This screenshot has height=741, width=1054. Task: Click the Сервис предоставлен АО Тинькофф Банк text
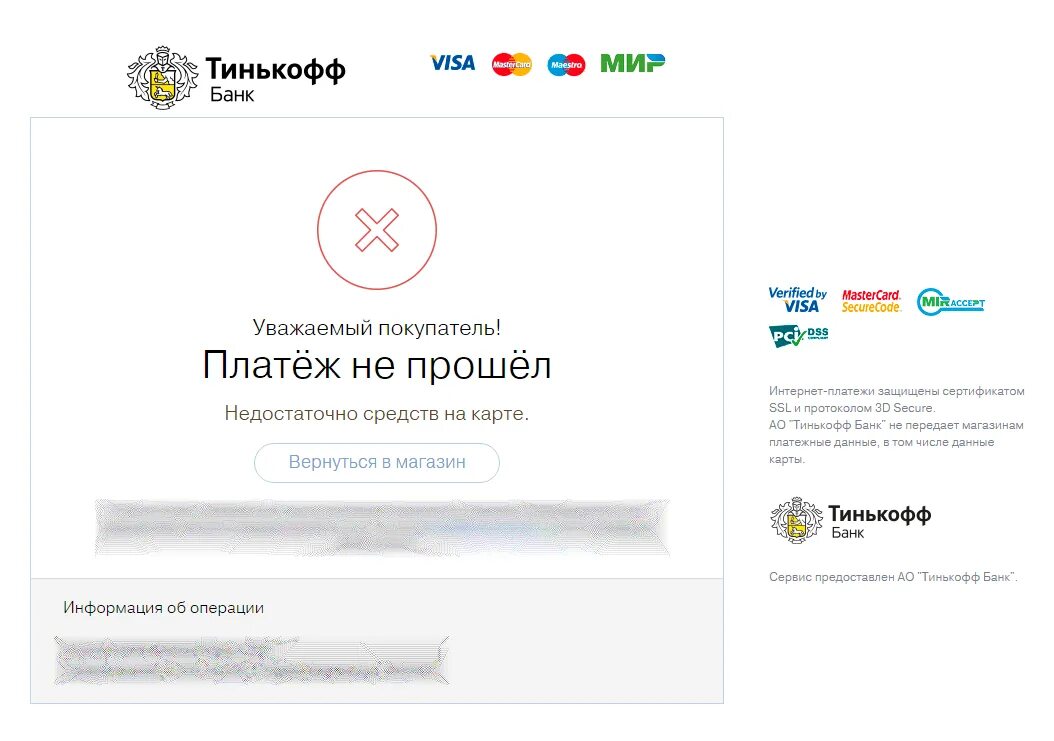tap(893, 577)
